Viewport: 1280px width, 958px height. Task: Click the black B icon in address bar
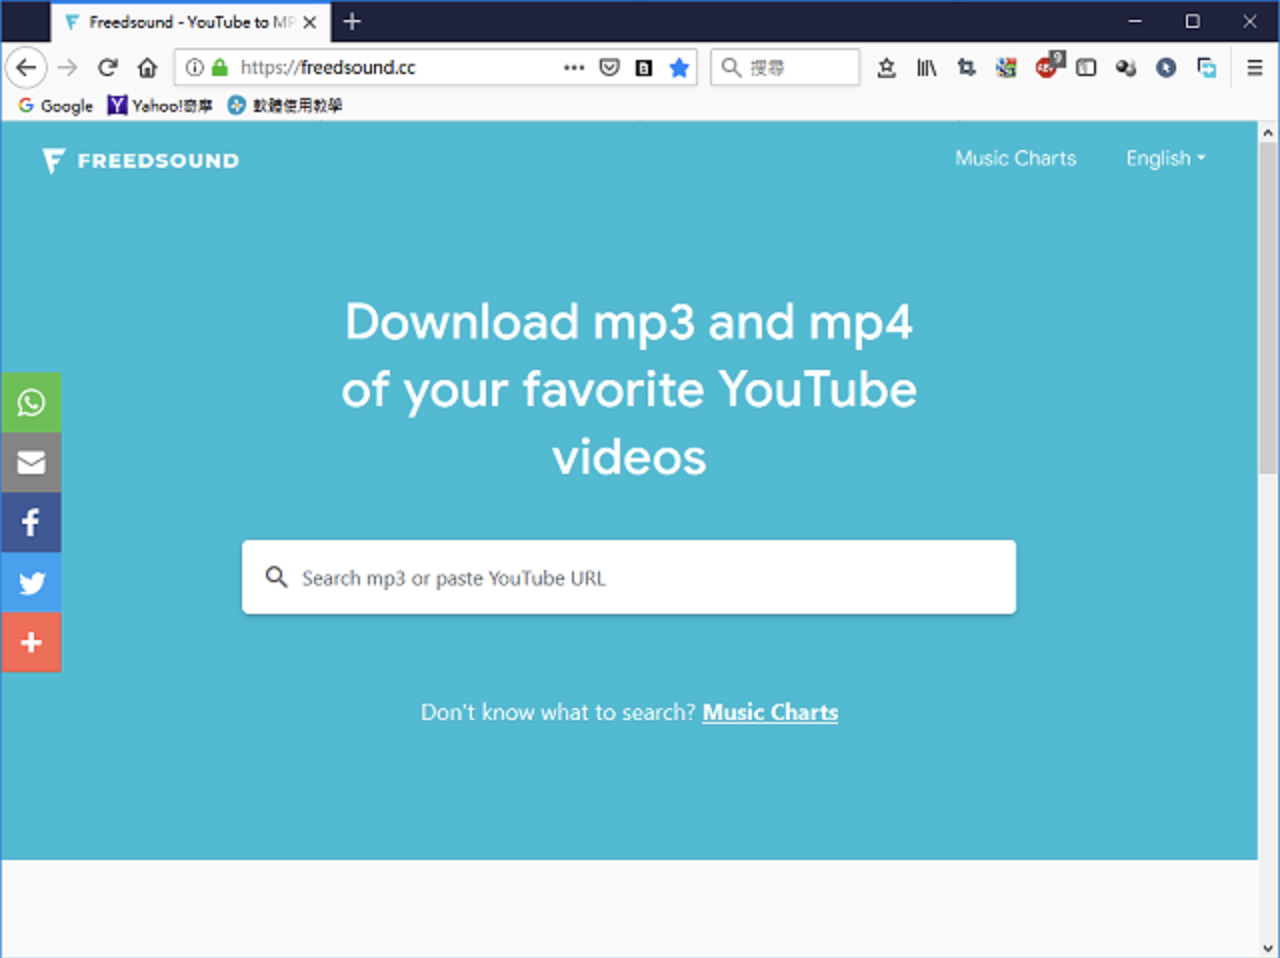click(x=644, y=67)
